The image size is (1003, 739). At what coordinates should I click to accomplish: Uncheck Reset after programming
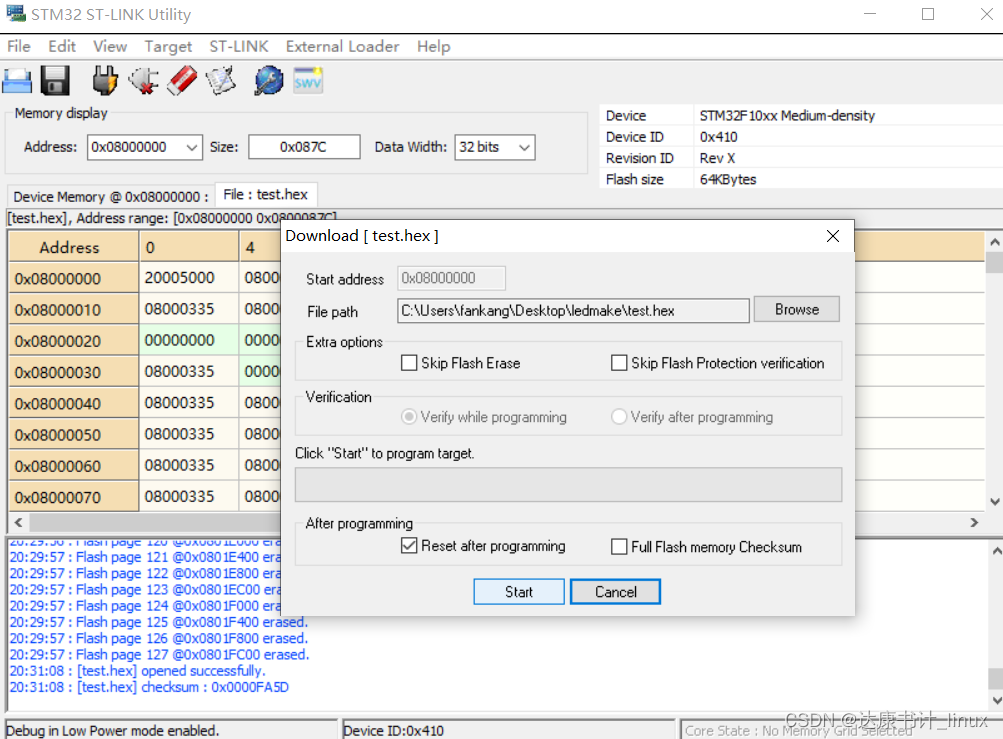point(409,546)
